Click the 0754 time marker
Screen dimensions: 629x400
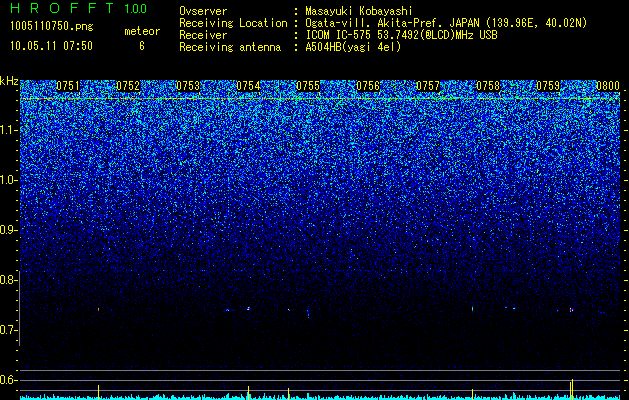click(x=248, y=86)
